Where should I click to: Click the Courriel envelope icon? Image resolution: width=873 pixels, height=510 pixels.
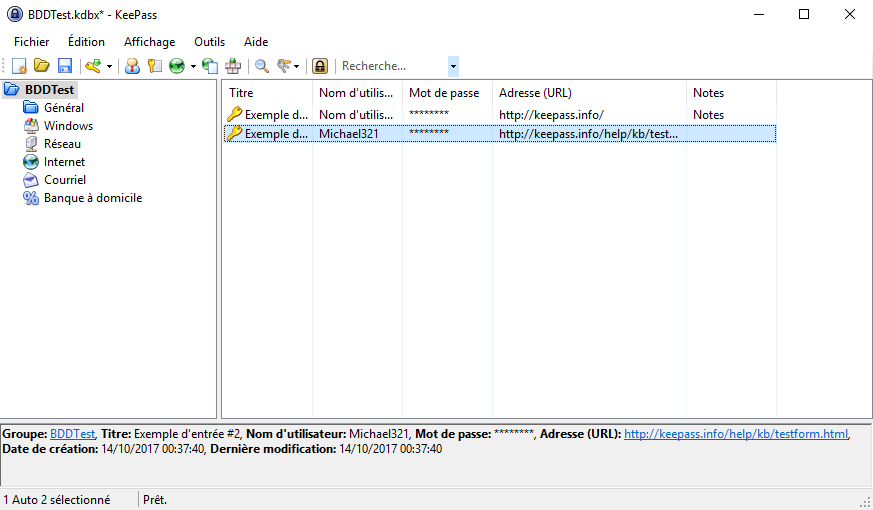(31, 180)
